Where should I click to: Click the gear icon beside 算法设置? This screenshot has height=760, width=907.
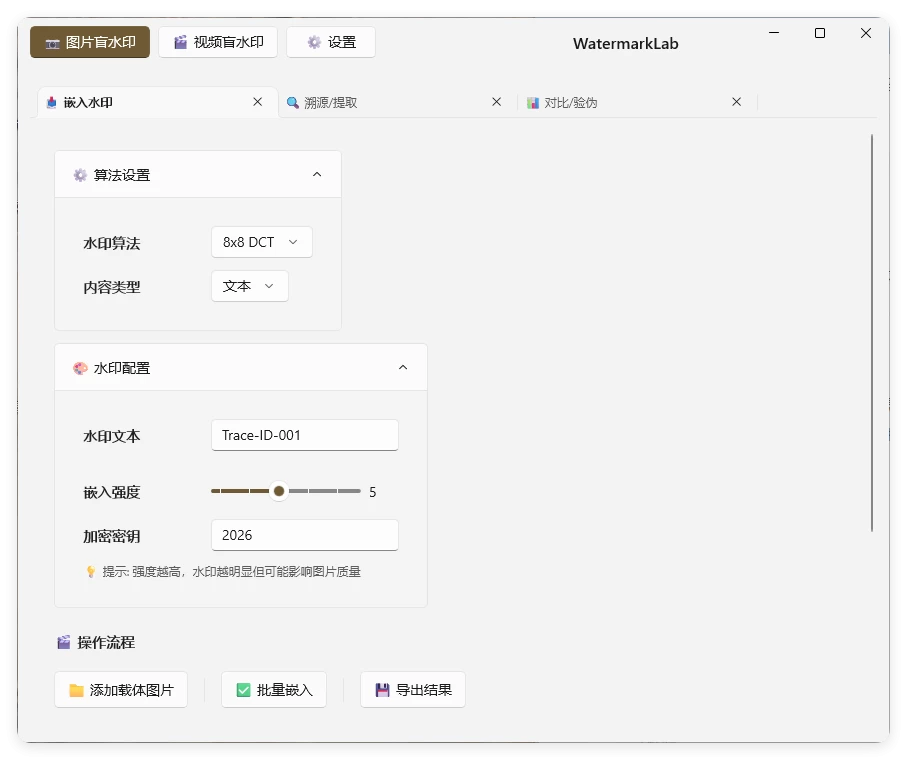pos(79,174)
